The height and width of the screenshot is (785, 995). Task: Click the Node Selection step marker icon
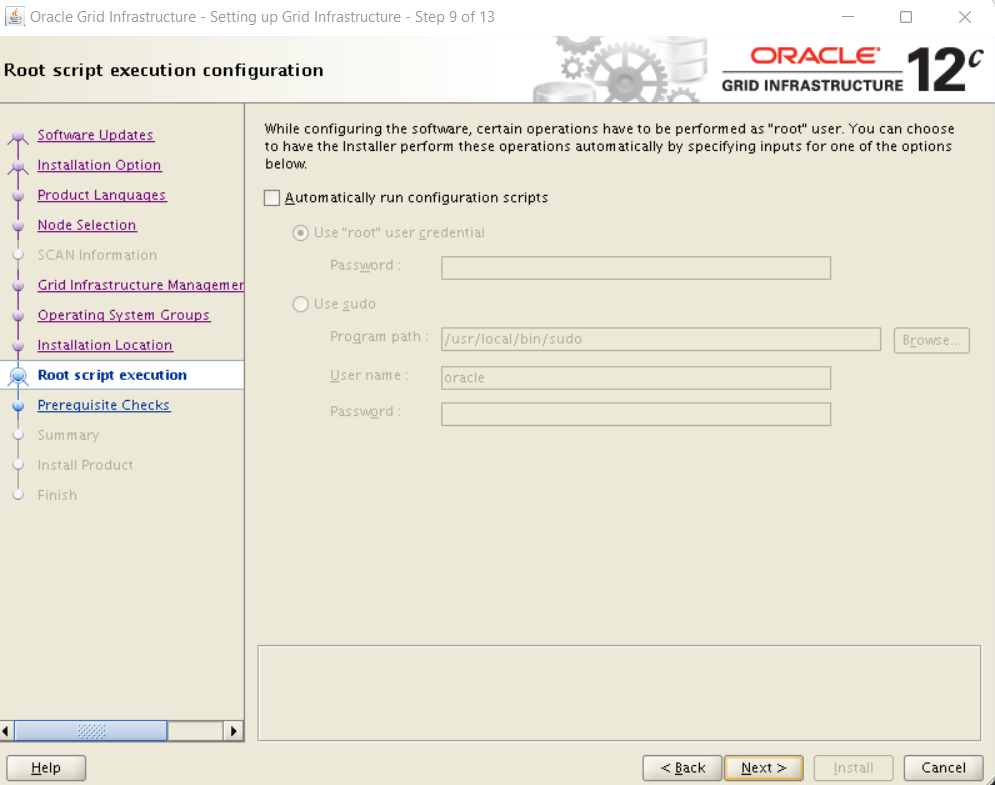tap(18, 225)
